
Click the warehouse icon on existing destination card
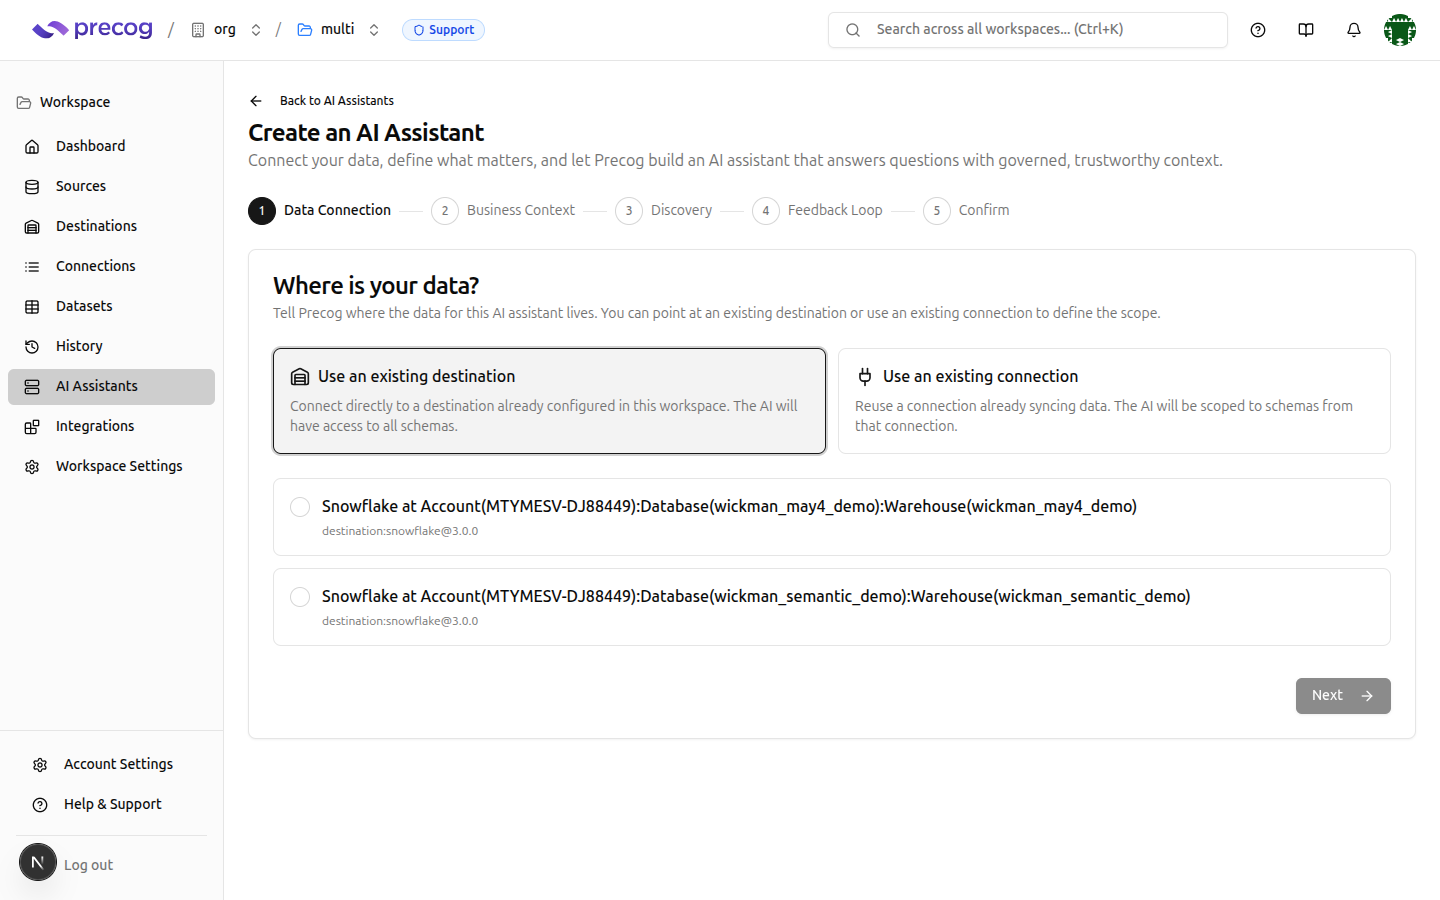click(x=300, y=376)
